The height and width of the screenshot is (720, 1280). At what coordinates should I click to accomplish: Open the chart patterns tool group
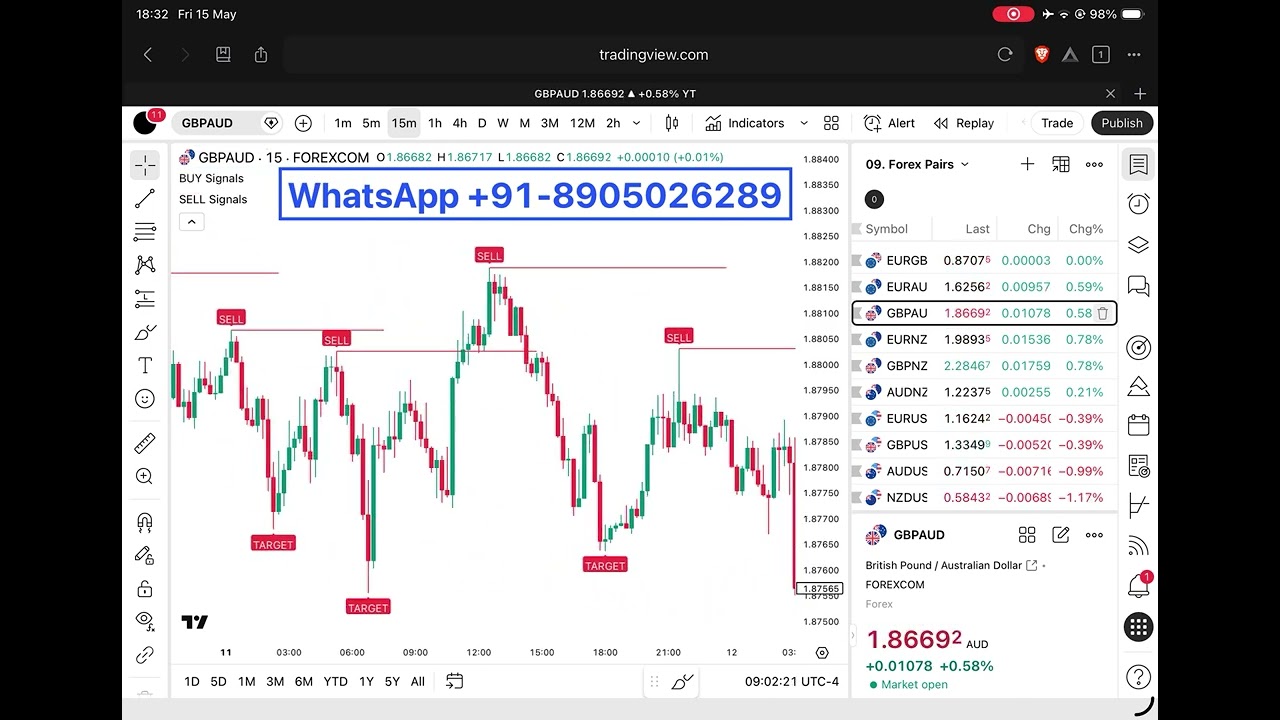[x=145, y=265]
